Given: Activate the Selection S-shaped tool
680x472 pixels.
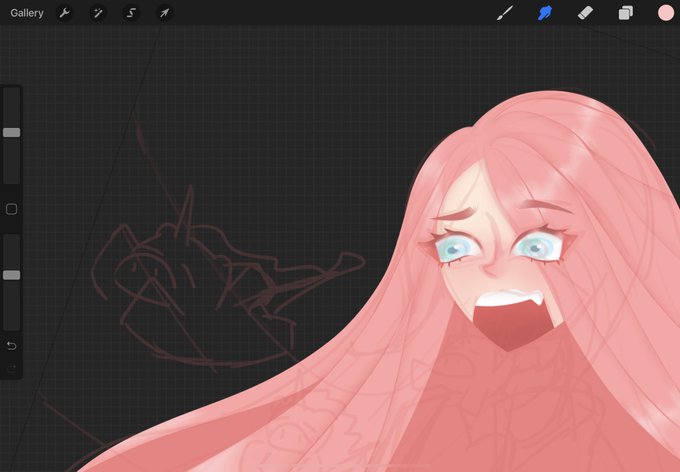Looking at the screenshot, I should [131, 13].
